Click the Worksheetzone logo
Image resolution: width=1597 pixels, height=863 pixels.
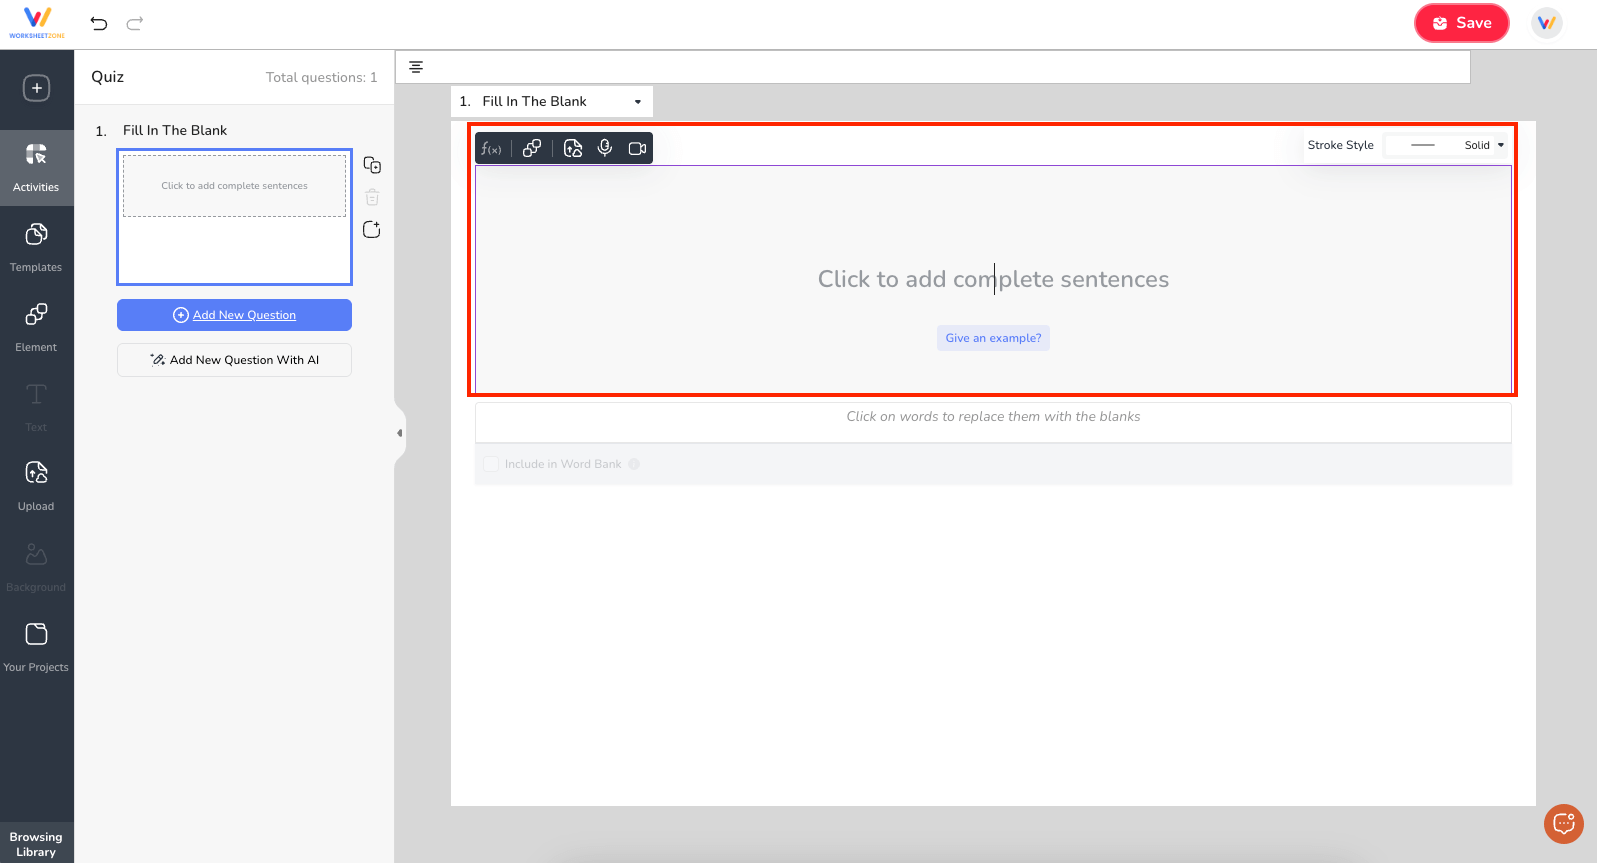pyautogui.click(x=37, y=23)
